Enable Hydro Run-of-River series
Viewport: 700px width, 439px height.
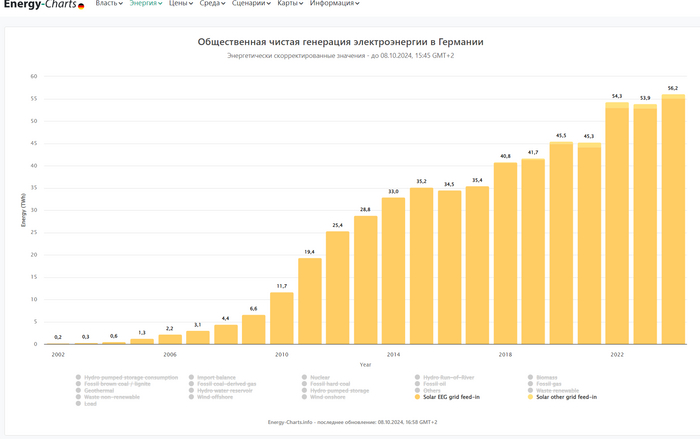(444, 377)
